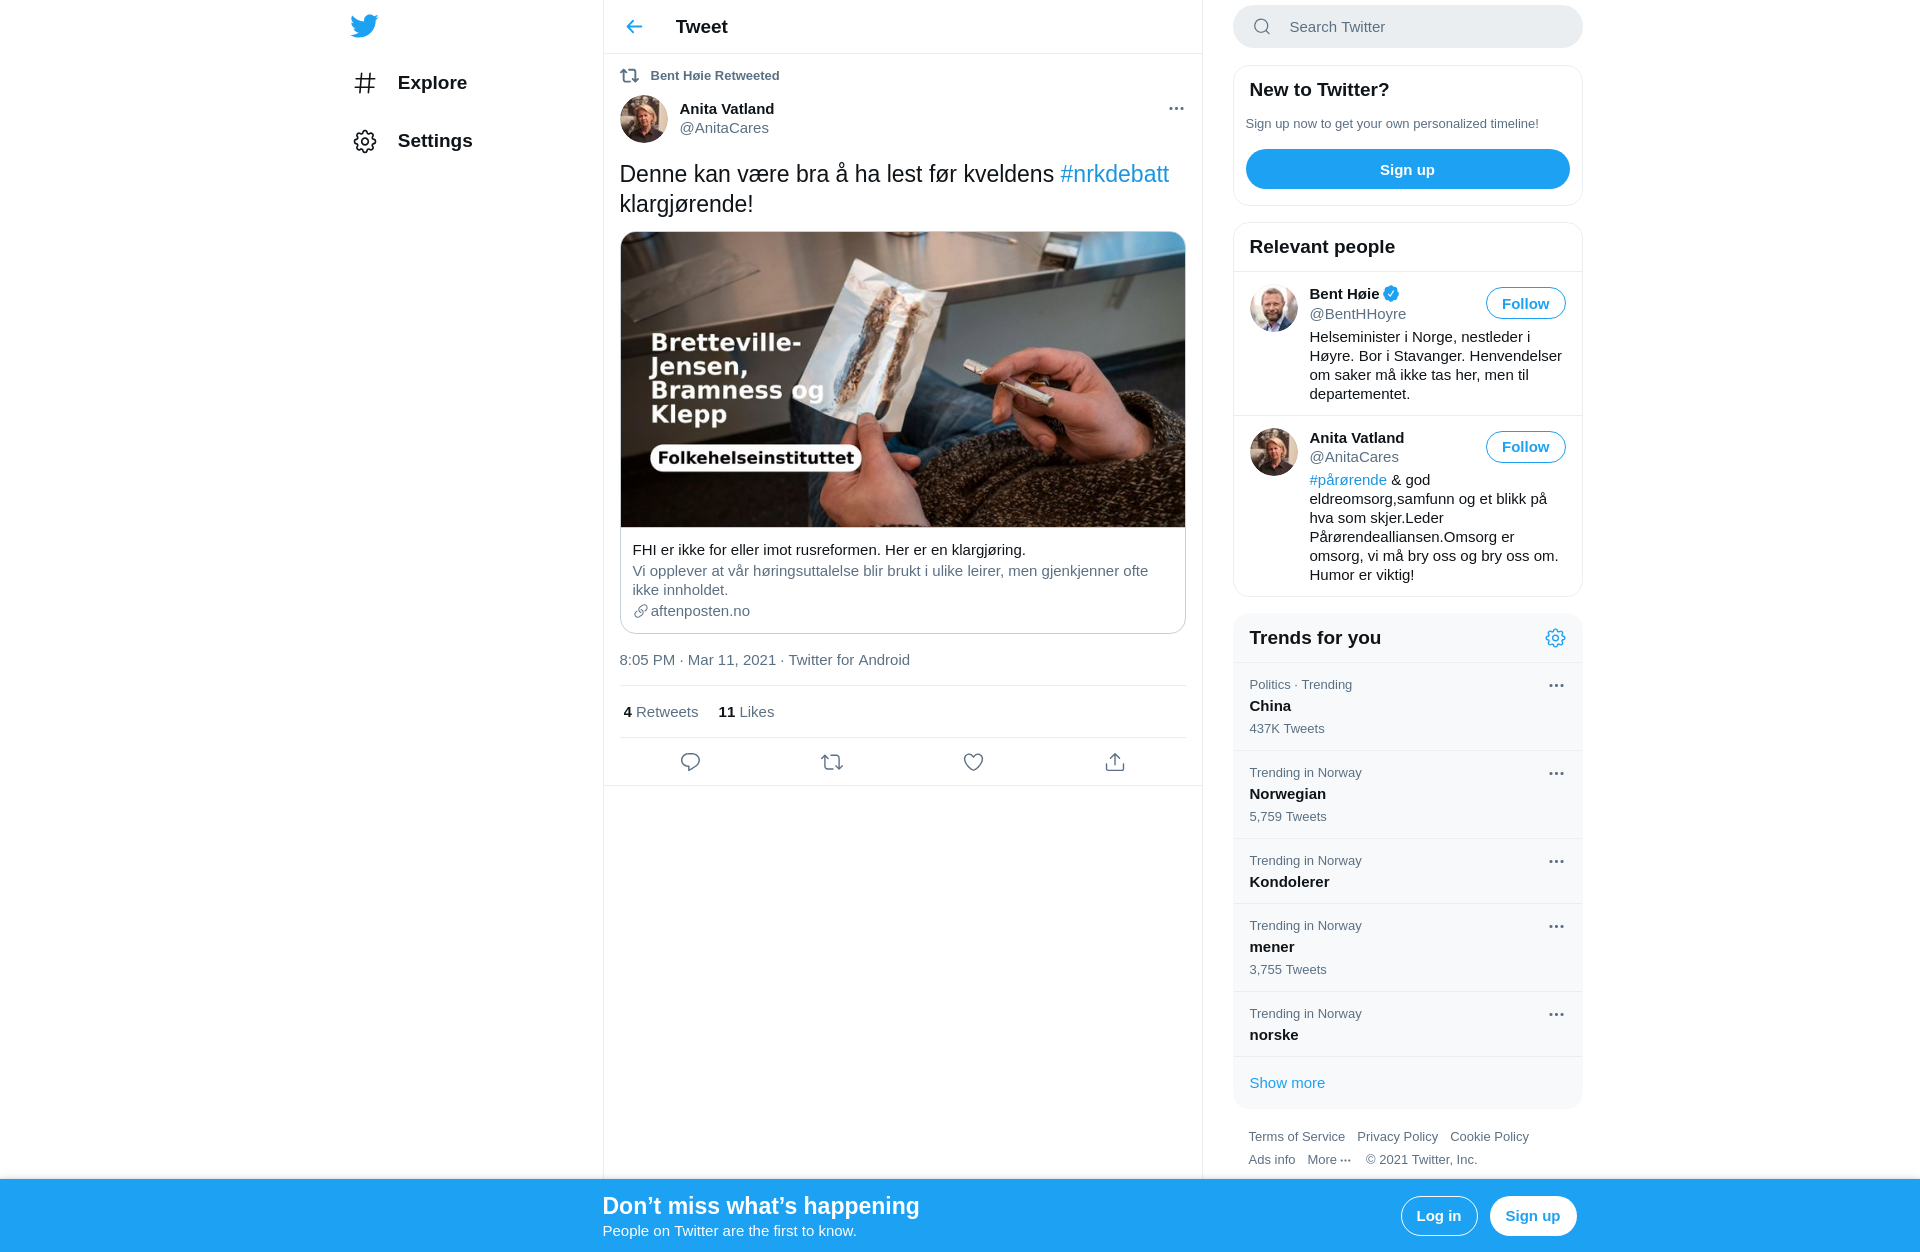Retweet using the action bar icon
Viewport: 1920px width, 1252px height.
[832, 762]
